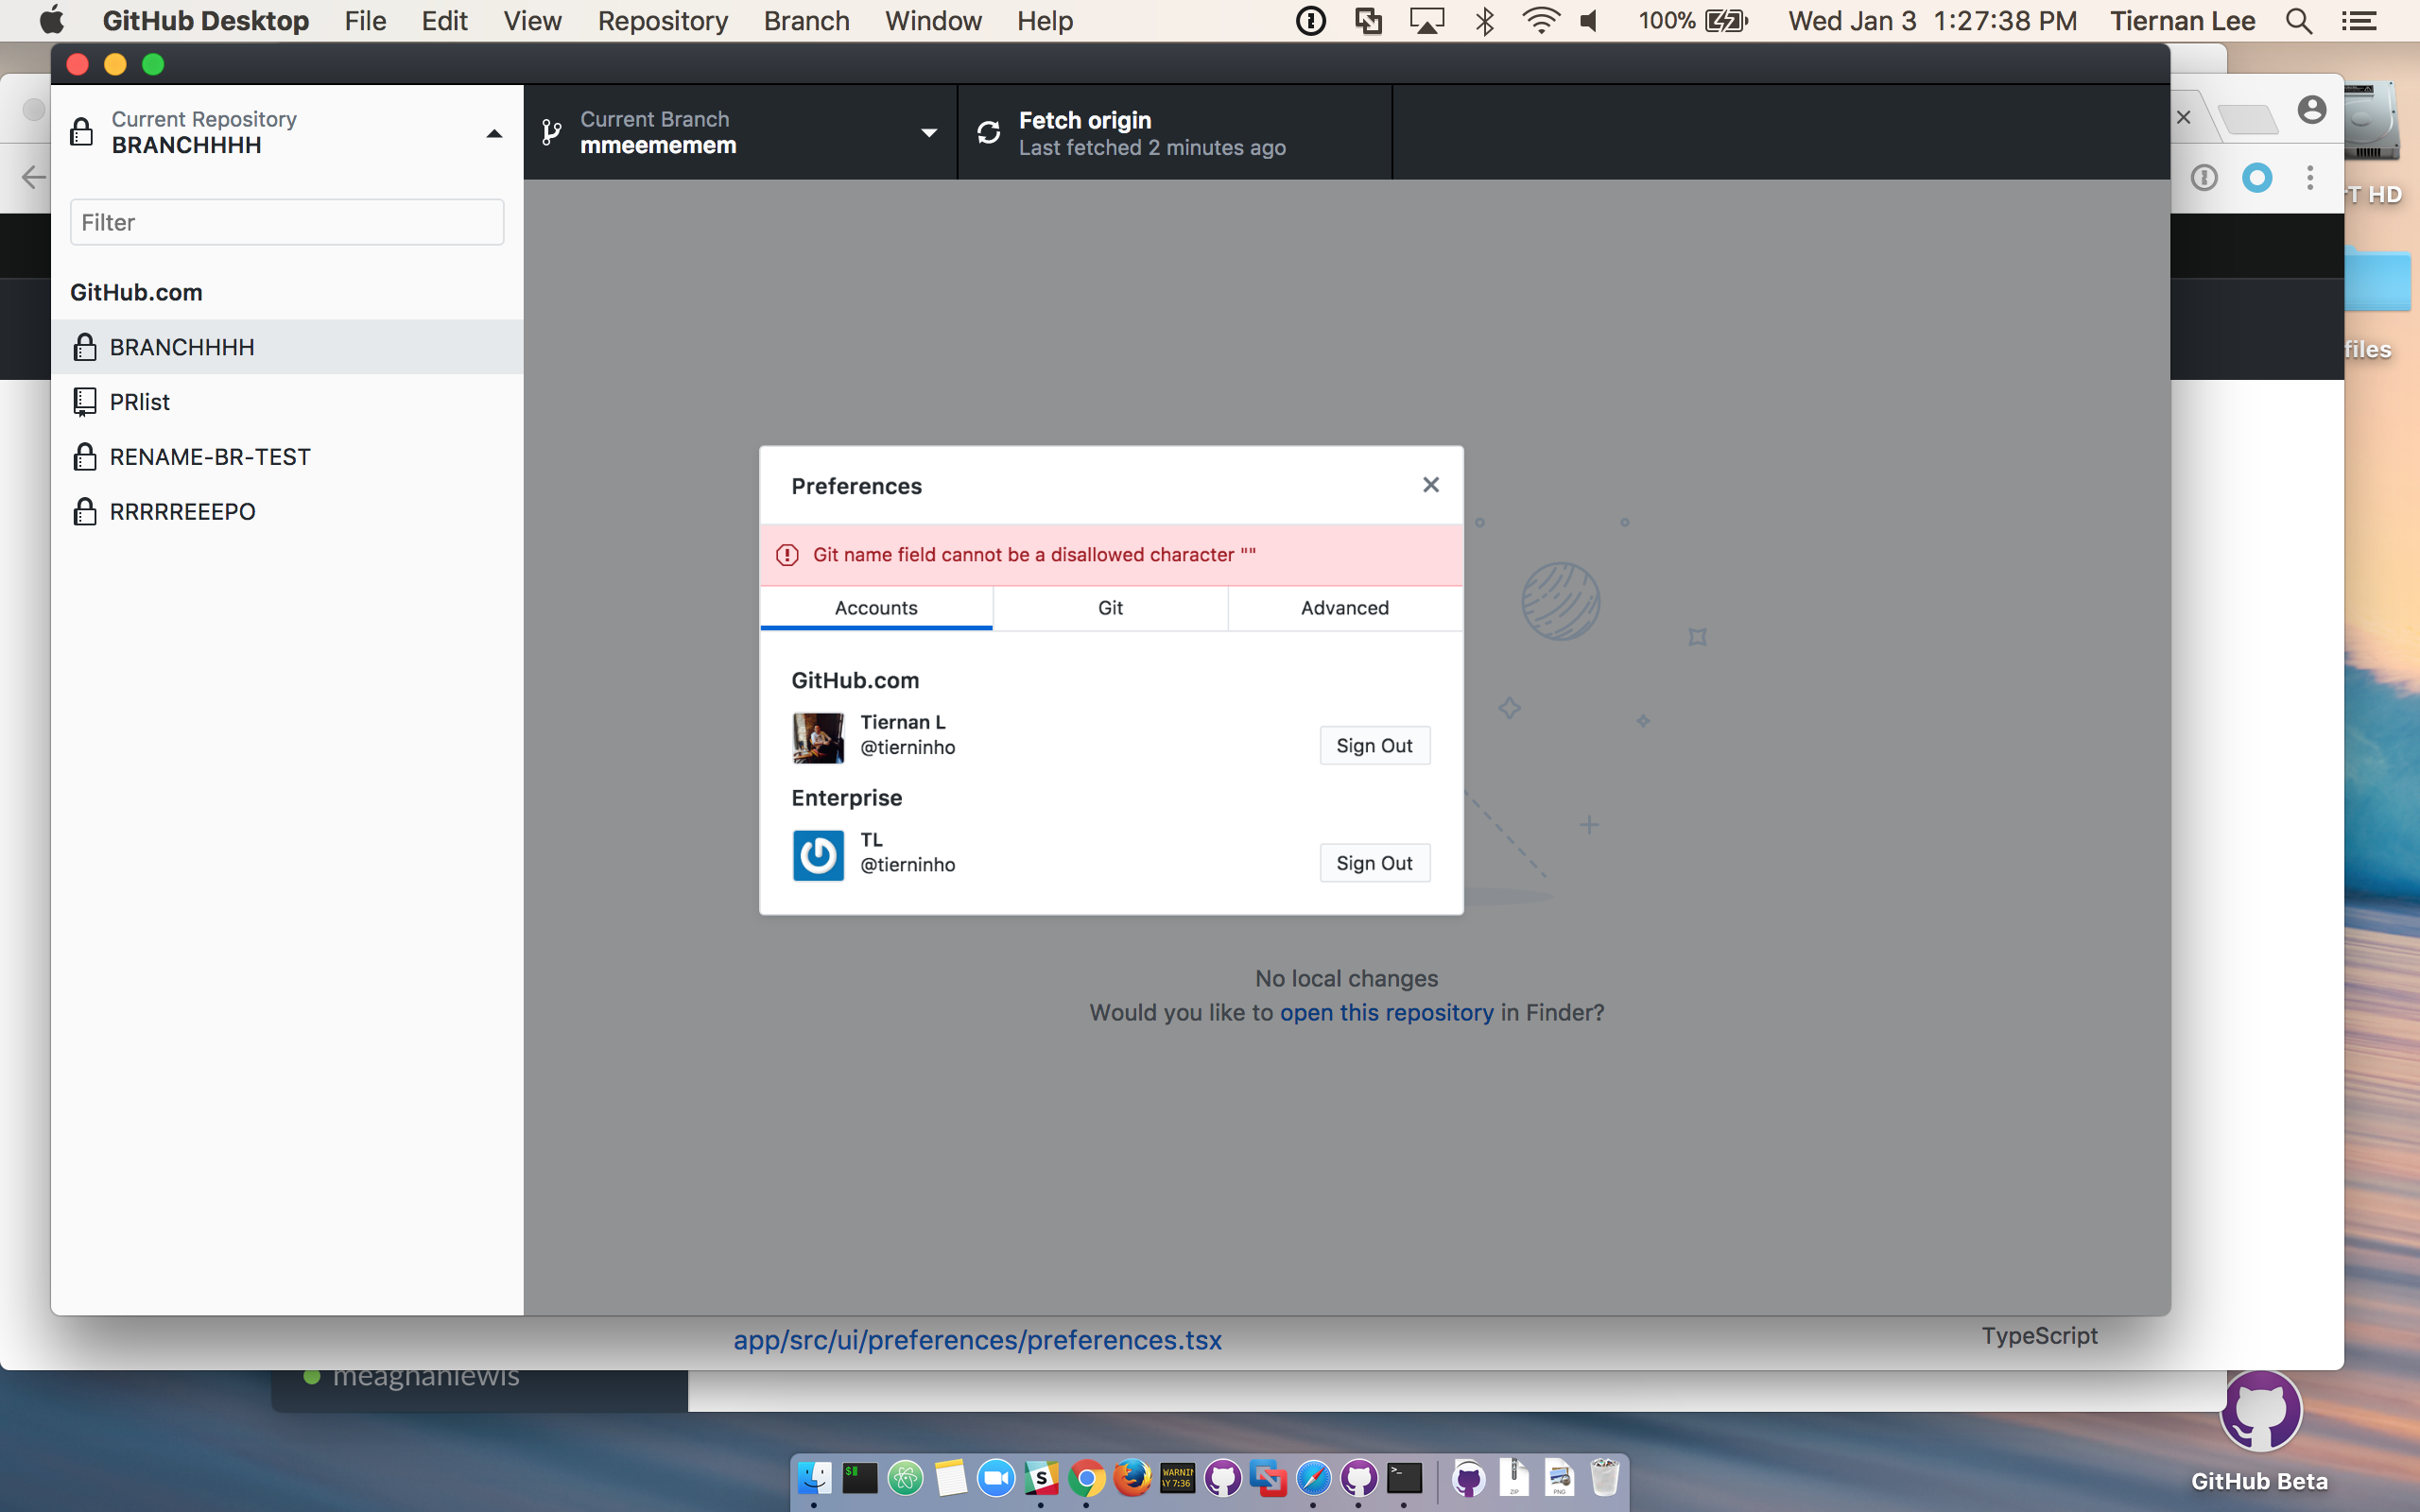The height and width of the screenshot is (1512, 2420).
Task: Click the Spotlight search icon in menu bar
Action: pos(2298,20)
